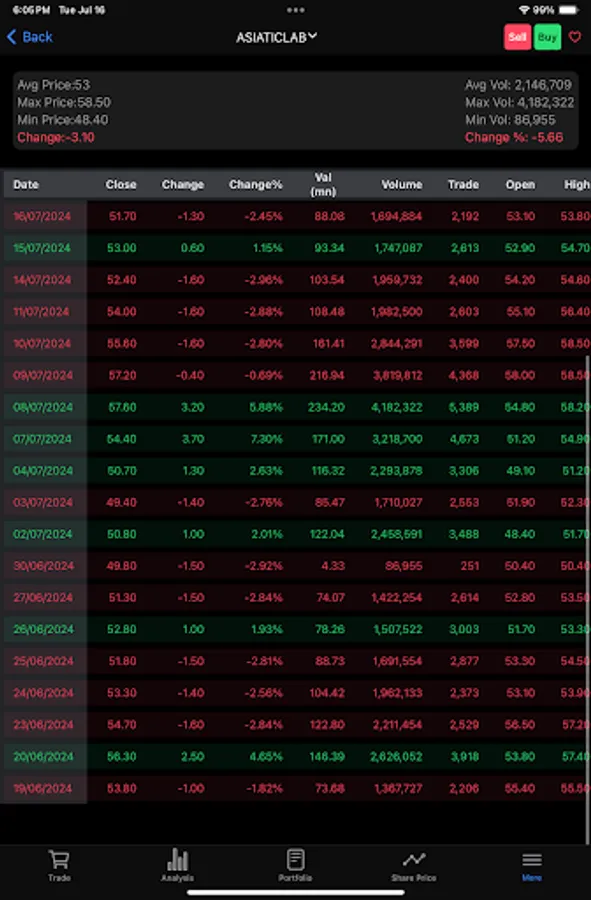Sort by the Open column header
The width and height of the screenshot is (591, 900).
tap(520, 184)
